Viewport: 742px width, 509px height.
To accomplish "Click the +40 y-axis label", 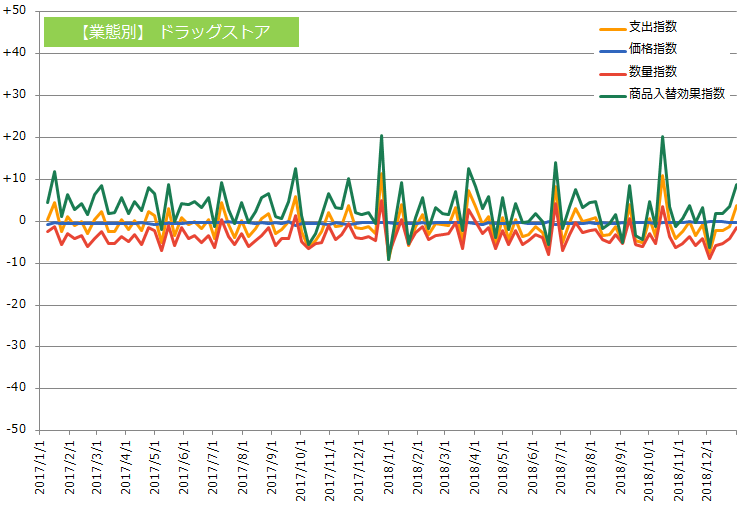I will (14, 53).
